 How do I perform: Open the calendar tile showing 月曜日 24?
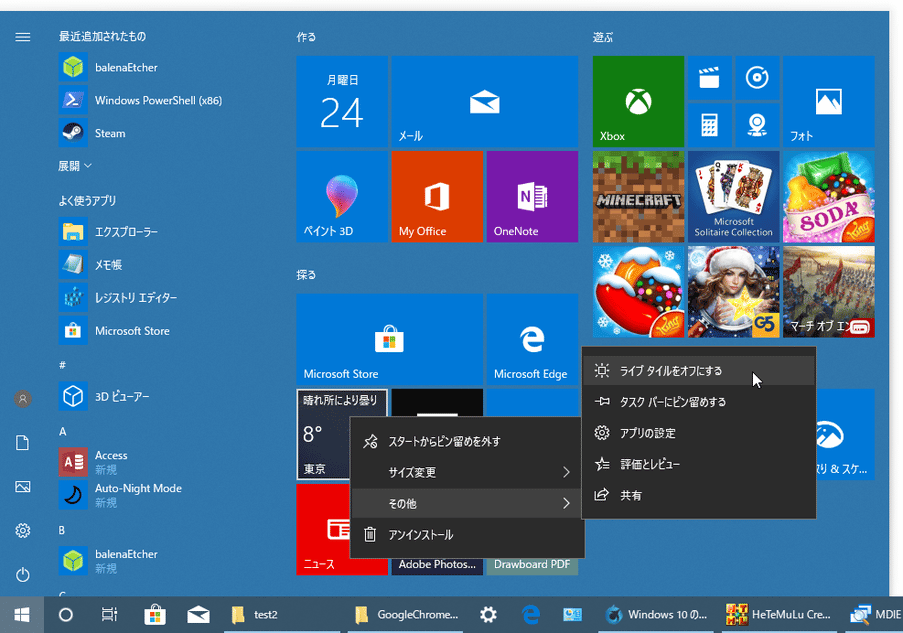tap(342, 101)
